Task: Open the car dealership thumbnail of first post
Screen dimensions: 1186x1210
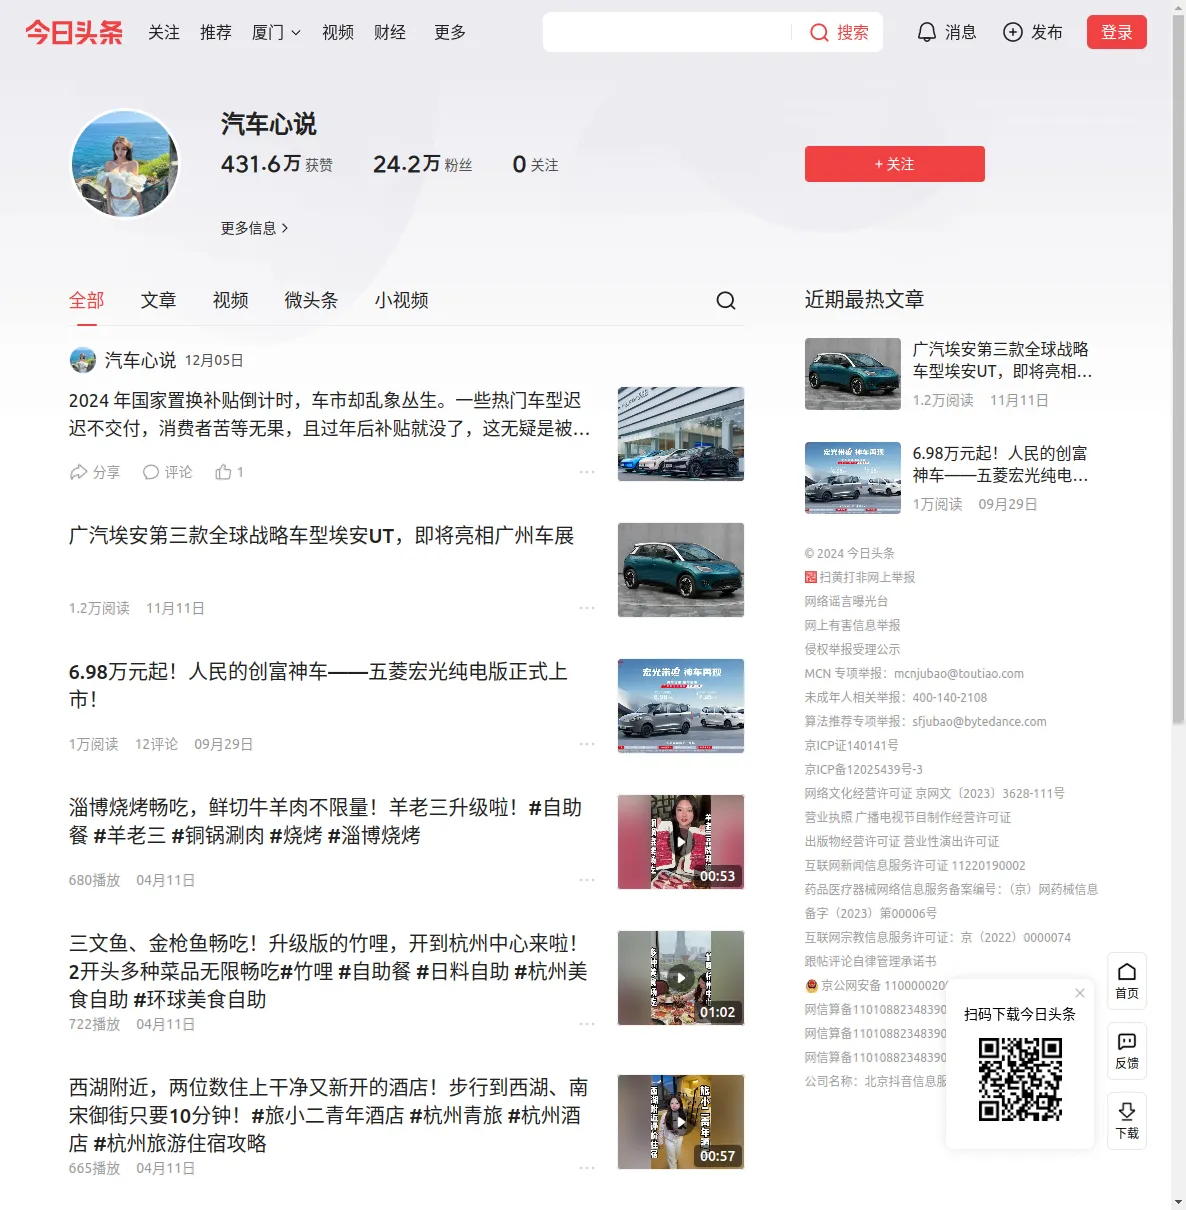Action: 681,434
